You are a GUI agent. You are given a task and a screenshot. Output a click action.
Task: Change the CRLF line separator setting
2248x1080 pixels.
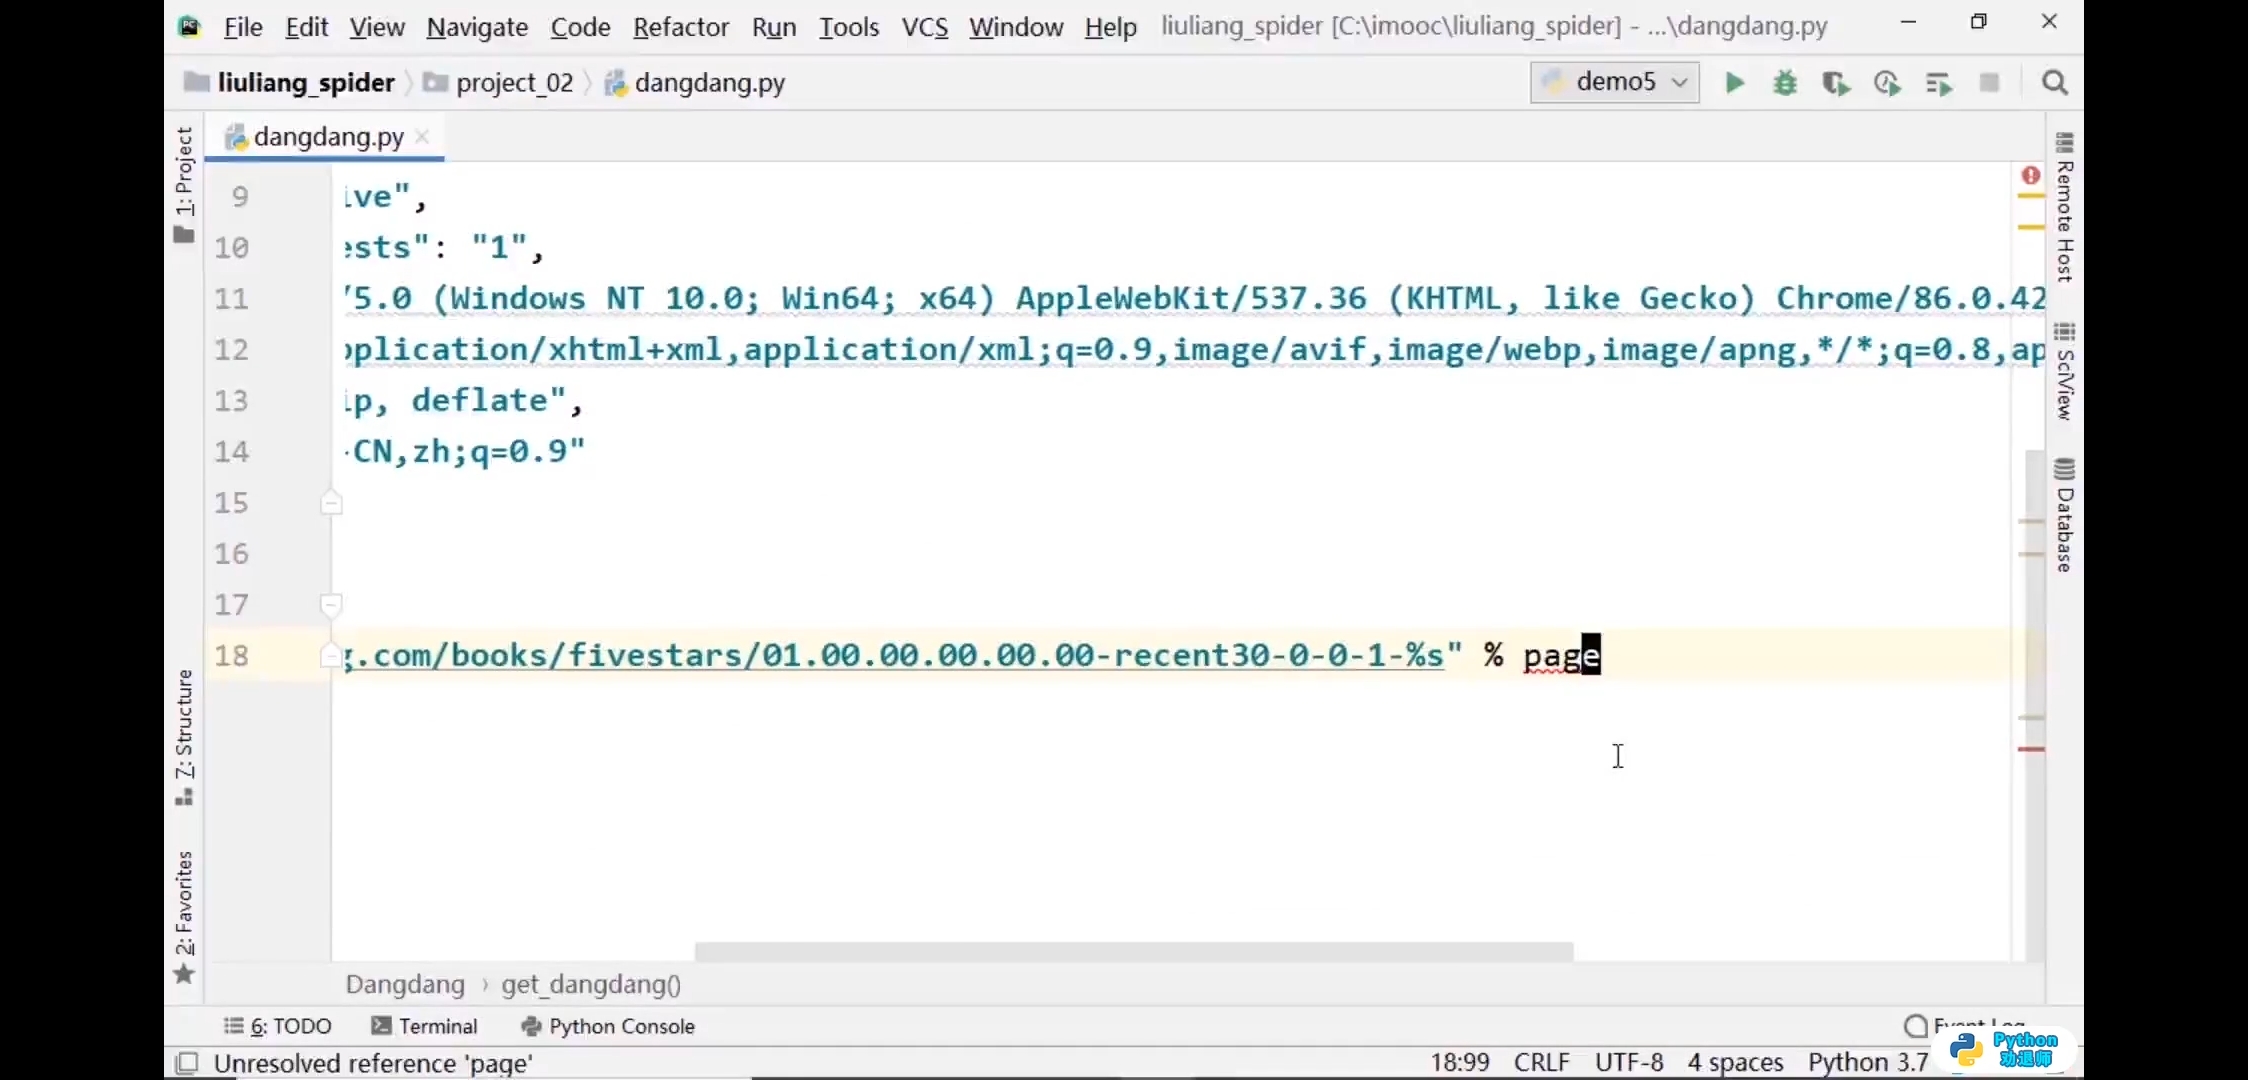(x=1541, y=1062)
